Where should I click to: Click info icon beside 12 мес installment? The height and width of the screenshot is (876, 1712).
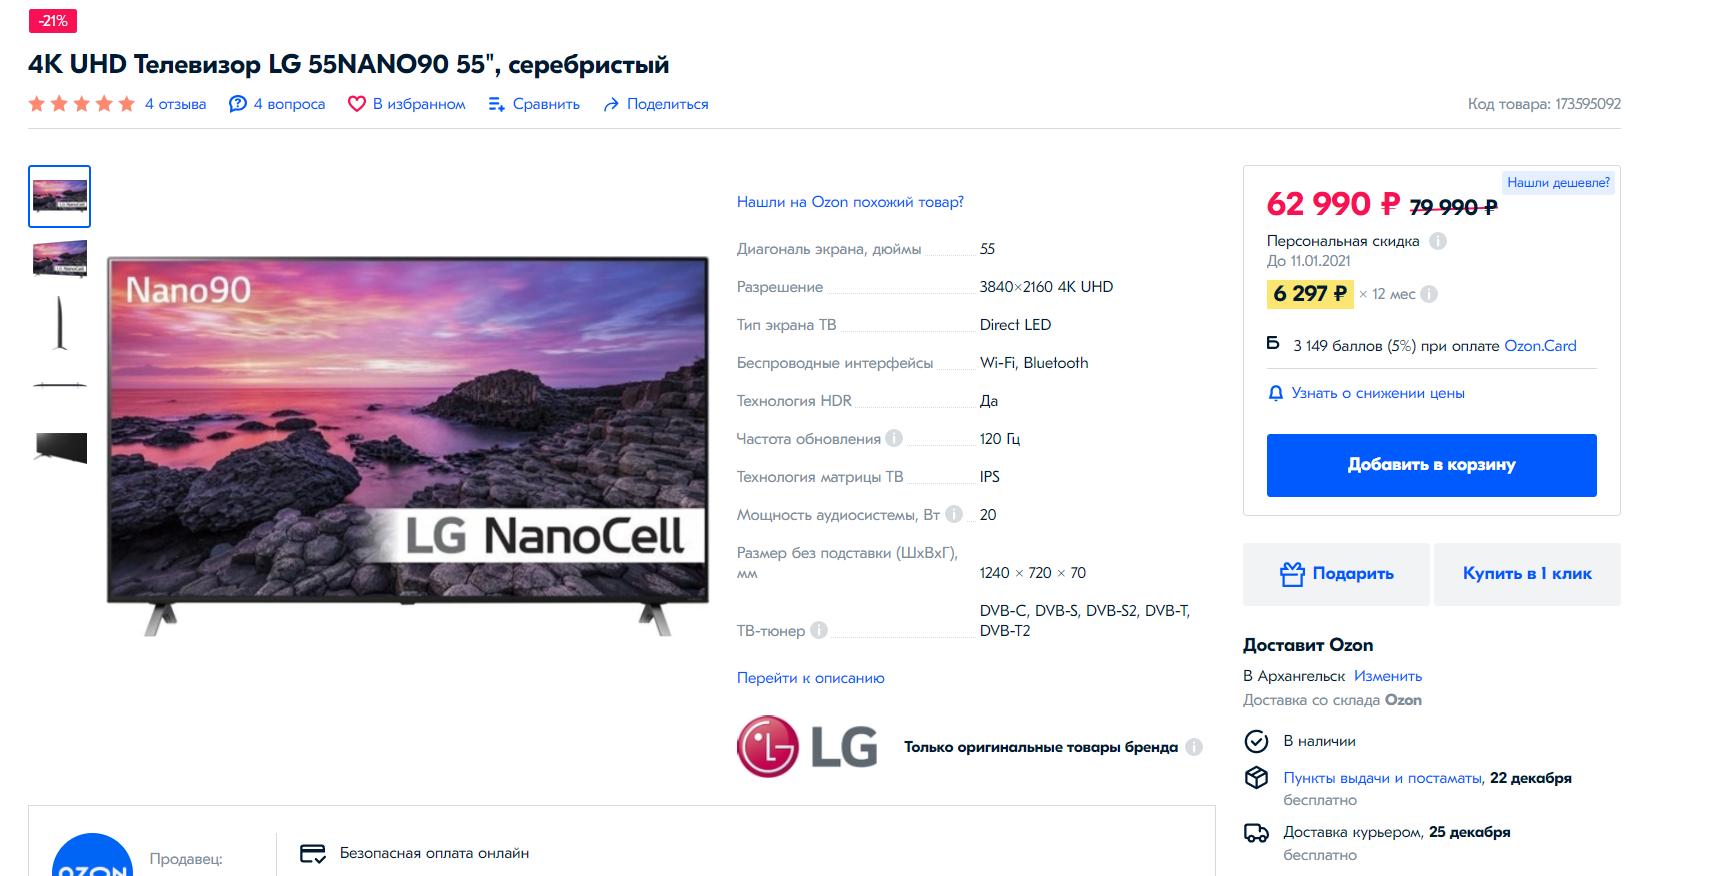pyautogui.click(x=1429, y=294)
